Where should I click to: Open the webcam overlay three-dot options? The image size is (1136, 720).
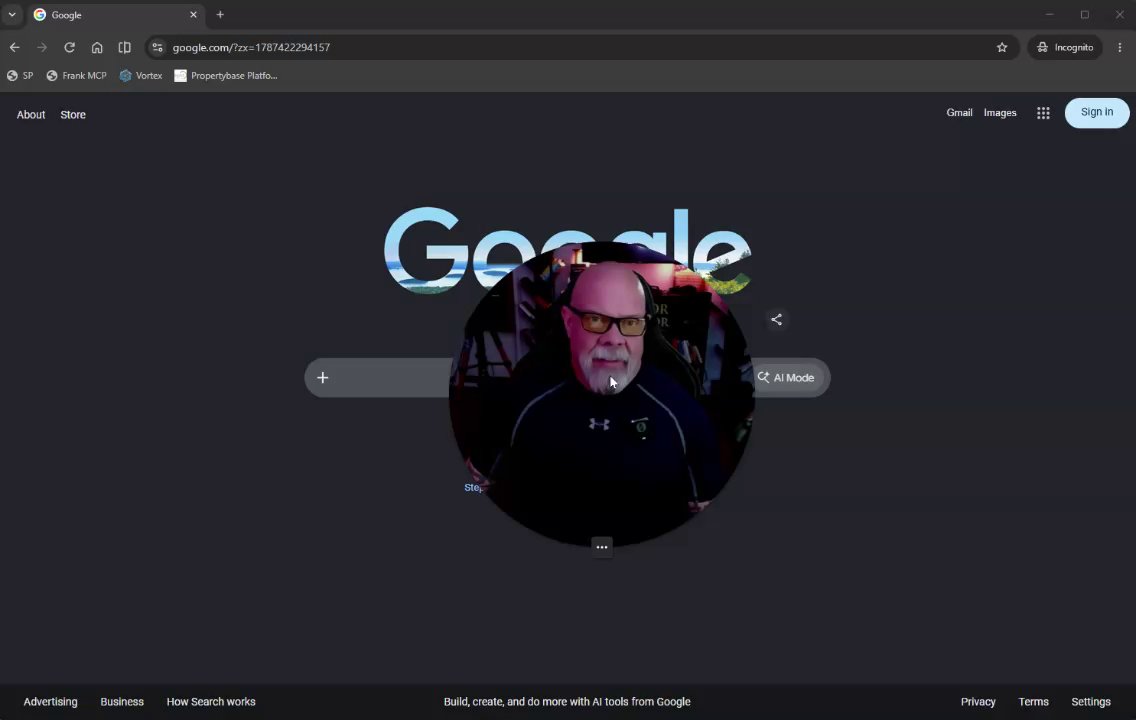602,547
